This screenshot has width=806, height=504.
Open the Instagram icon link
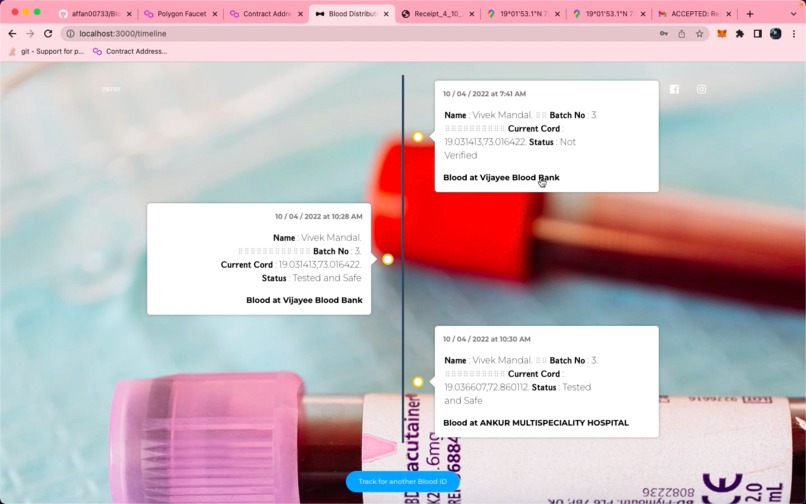pos(701,89)
